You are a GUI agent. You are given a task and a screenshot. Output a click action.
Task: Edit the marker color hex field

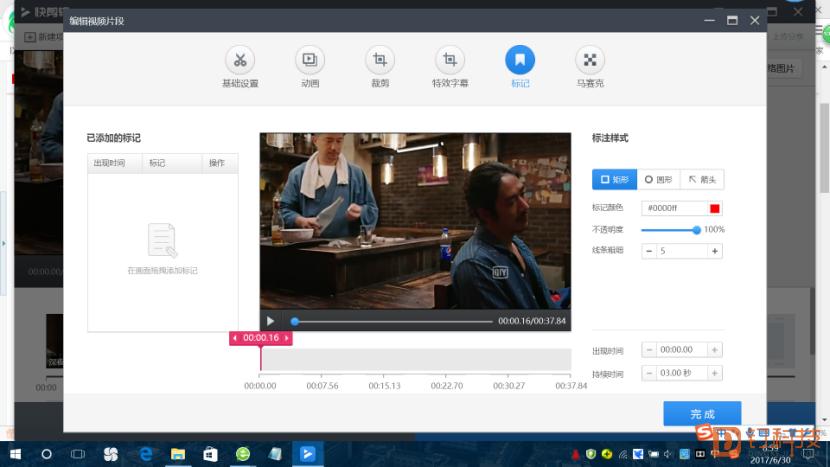click(x=675, y=209)
